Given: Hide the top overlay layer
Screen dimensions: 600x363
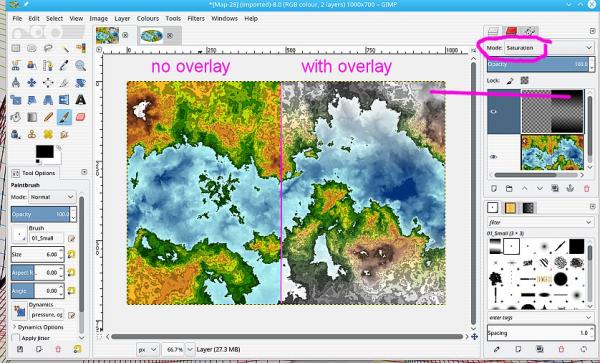Looking at the screenshot, I should pos(494,112).
